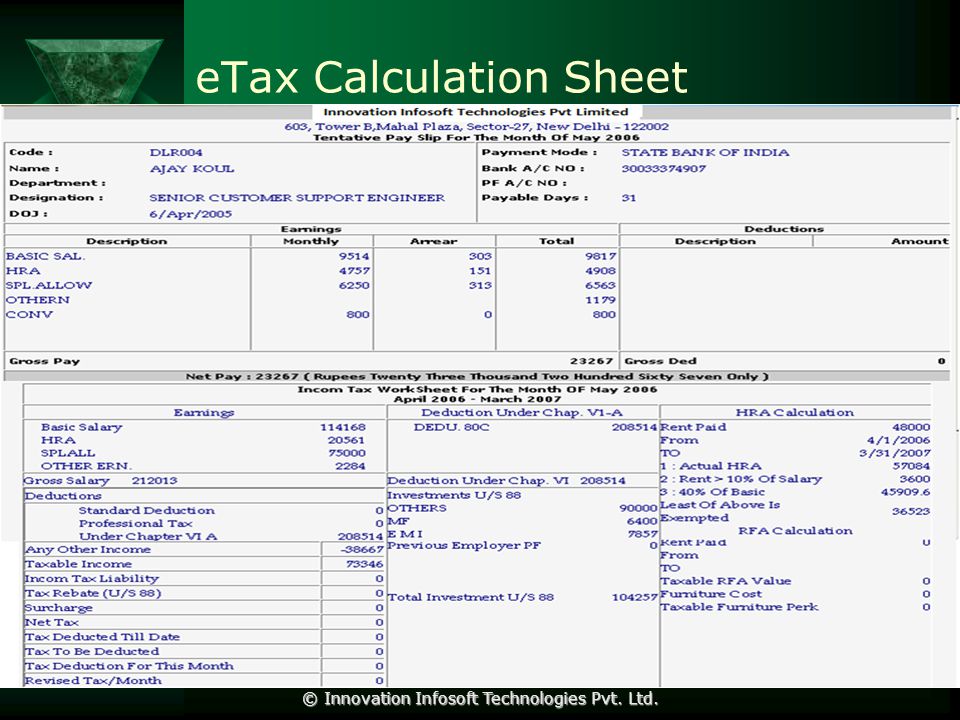Click the BASIC SAL. monthly value 9514
Viewport: 960px width, 720px height.
tap(354, 256)
